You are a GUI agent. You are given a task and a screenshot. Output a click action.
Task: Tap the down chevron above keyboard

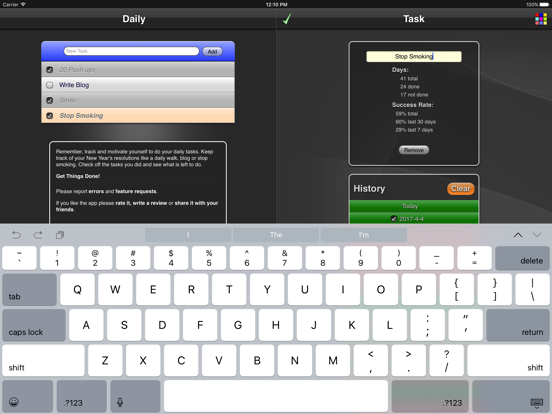pyautogui.click(x=537, y=235)
